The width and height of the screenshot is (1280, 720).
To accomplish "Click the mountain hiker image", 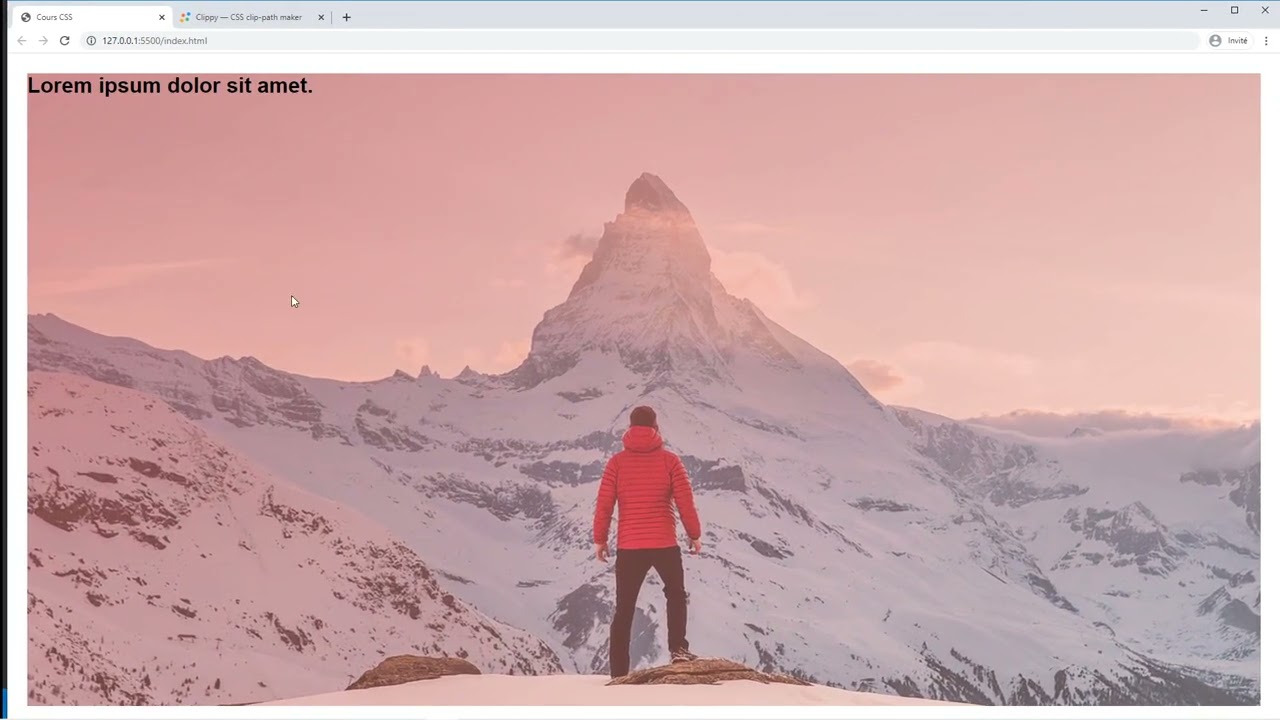I will (x=643, y=390).
